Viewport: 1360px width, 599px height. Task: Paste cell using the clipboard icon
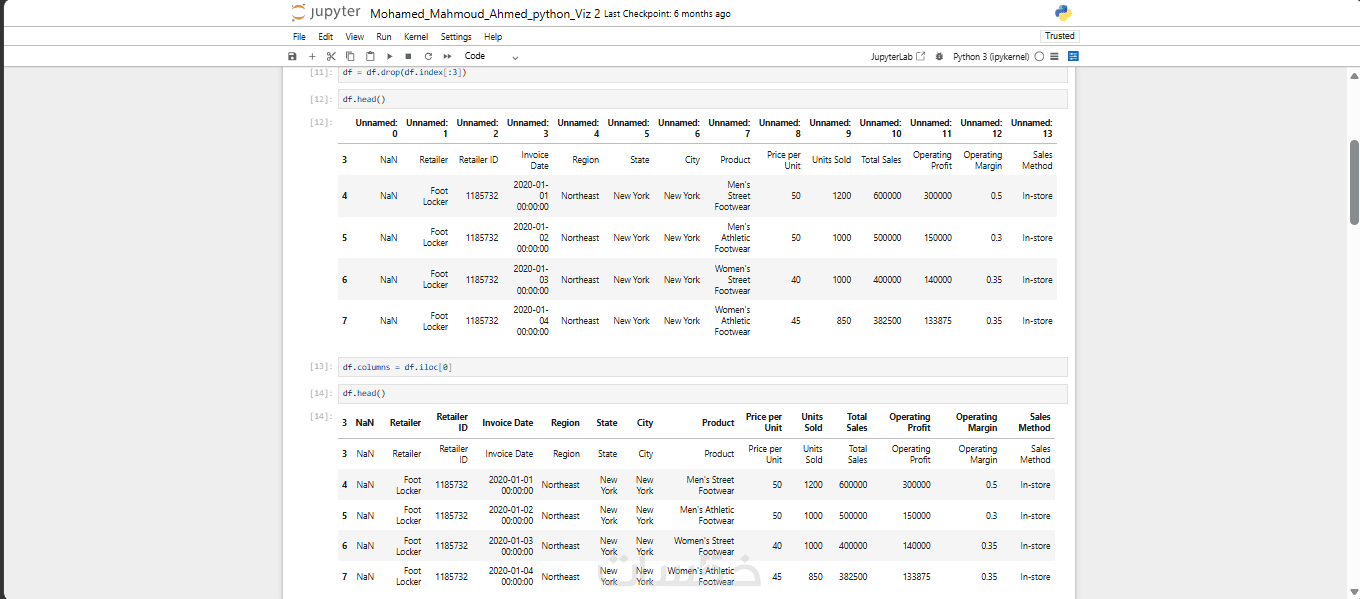(370, 57)
